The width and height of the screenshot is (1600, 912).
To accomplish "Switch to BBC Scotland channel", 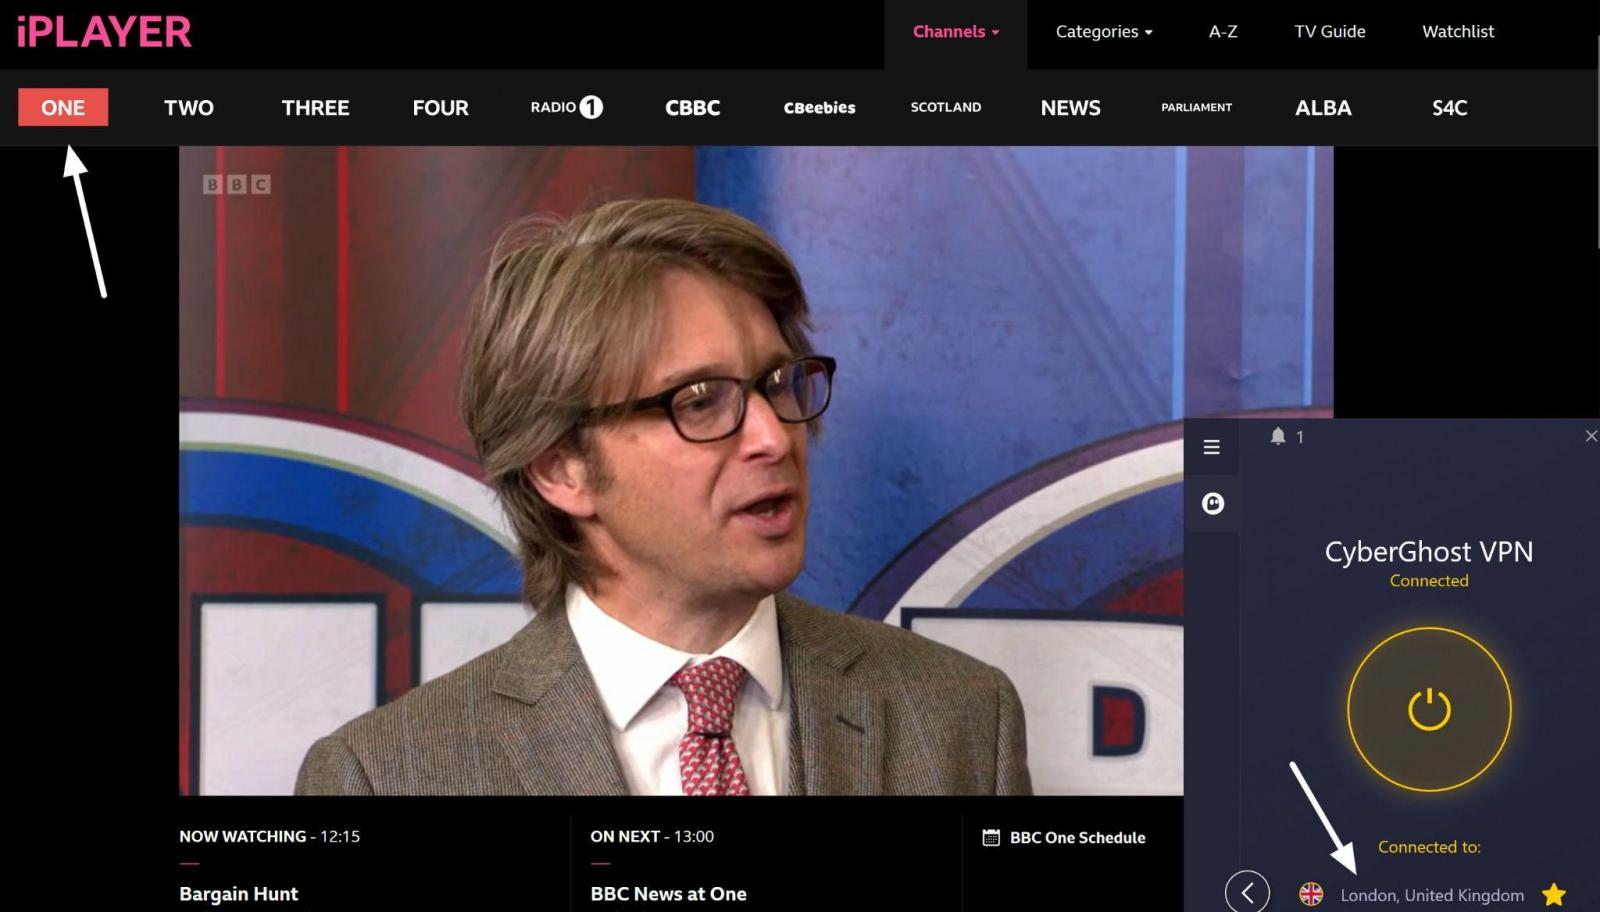I will pyautogui.click(x=946, y=107).
